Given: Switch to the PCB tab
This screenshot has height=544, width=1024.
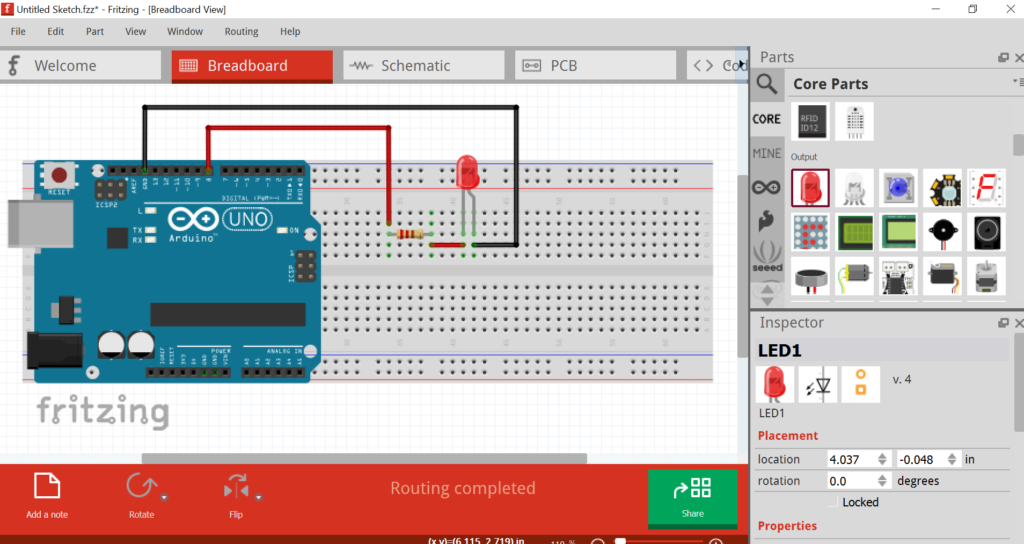Looking at the screenshot, I should tap(596, 66).
